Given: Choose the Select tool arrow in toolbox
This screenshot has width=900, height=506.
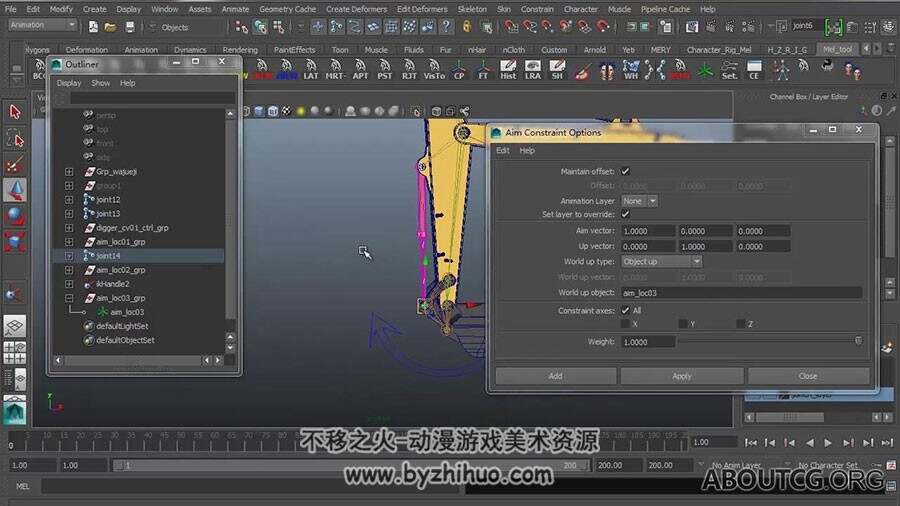Looking at the screenshot, I should point(15,111).
